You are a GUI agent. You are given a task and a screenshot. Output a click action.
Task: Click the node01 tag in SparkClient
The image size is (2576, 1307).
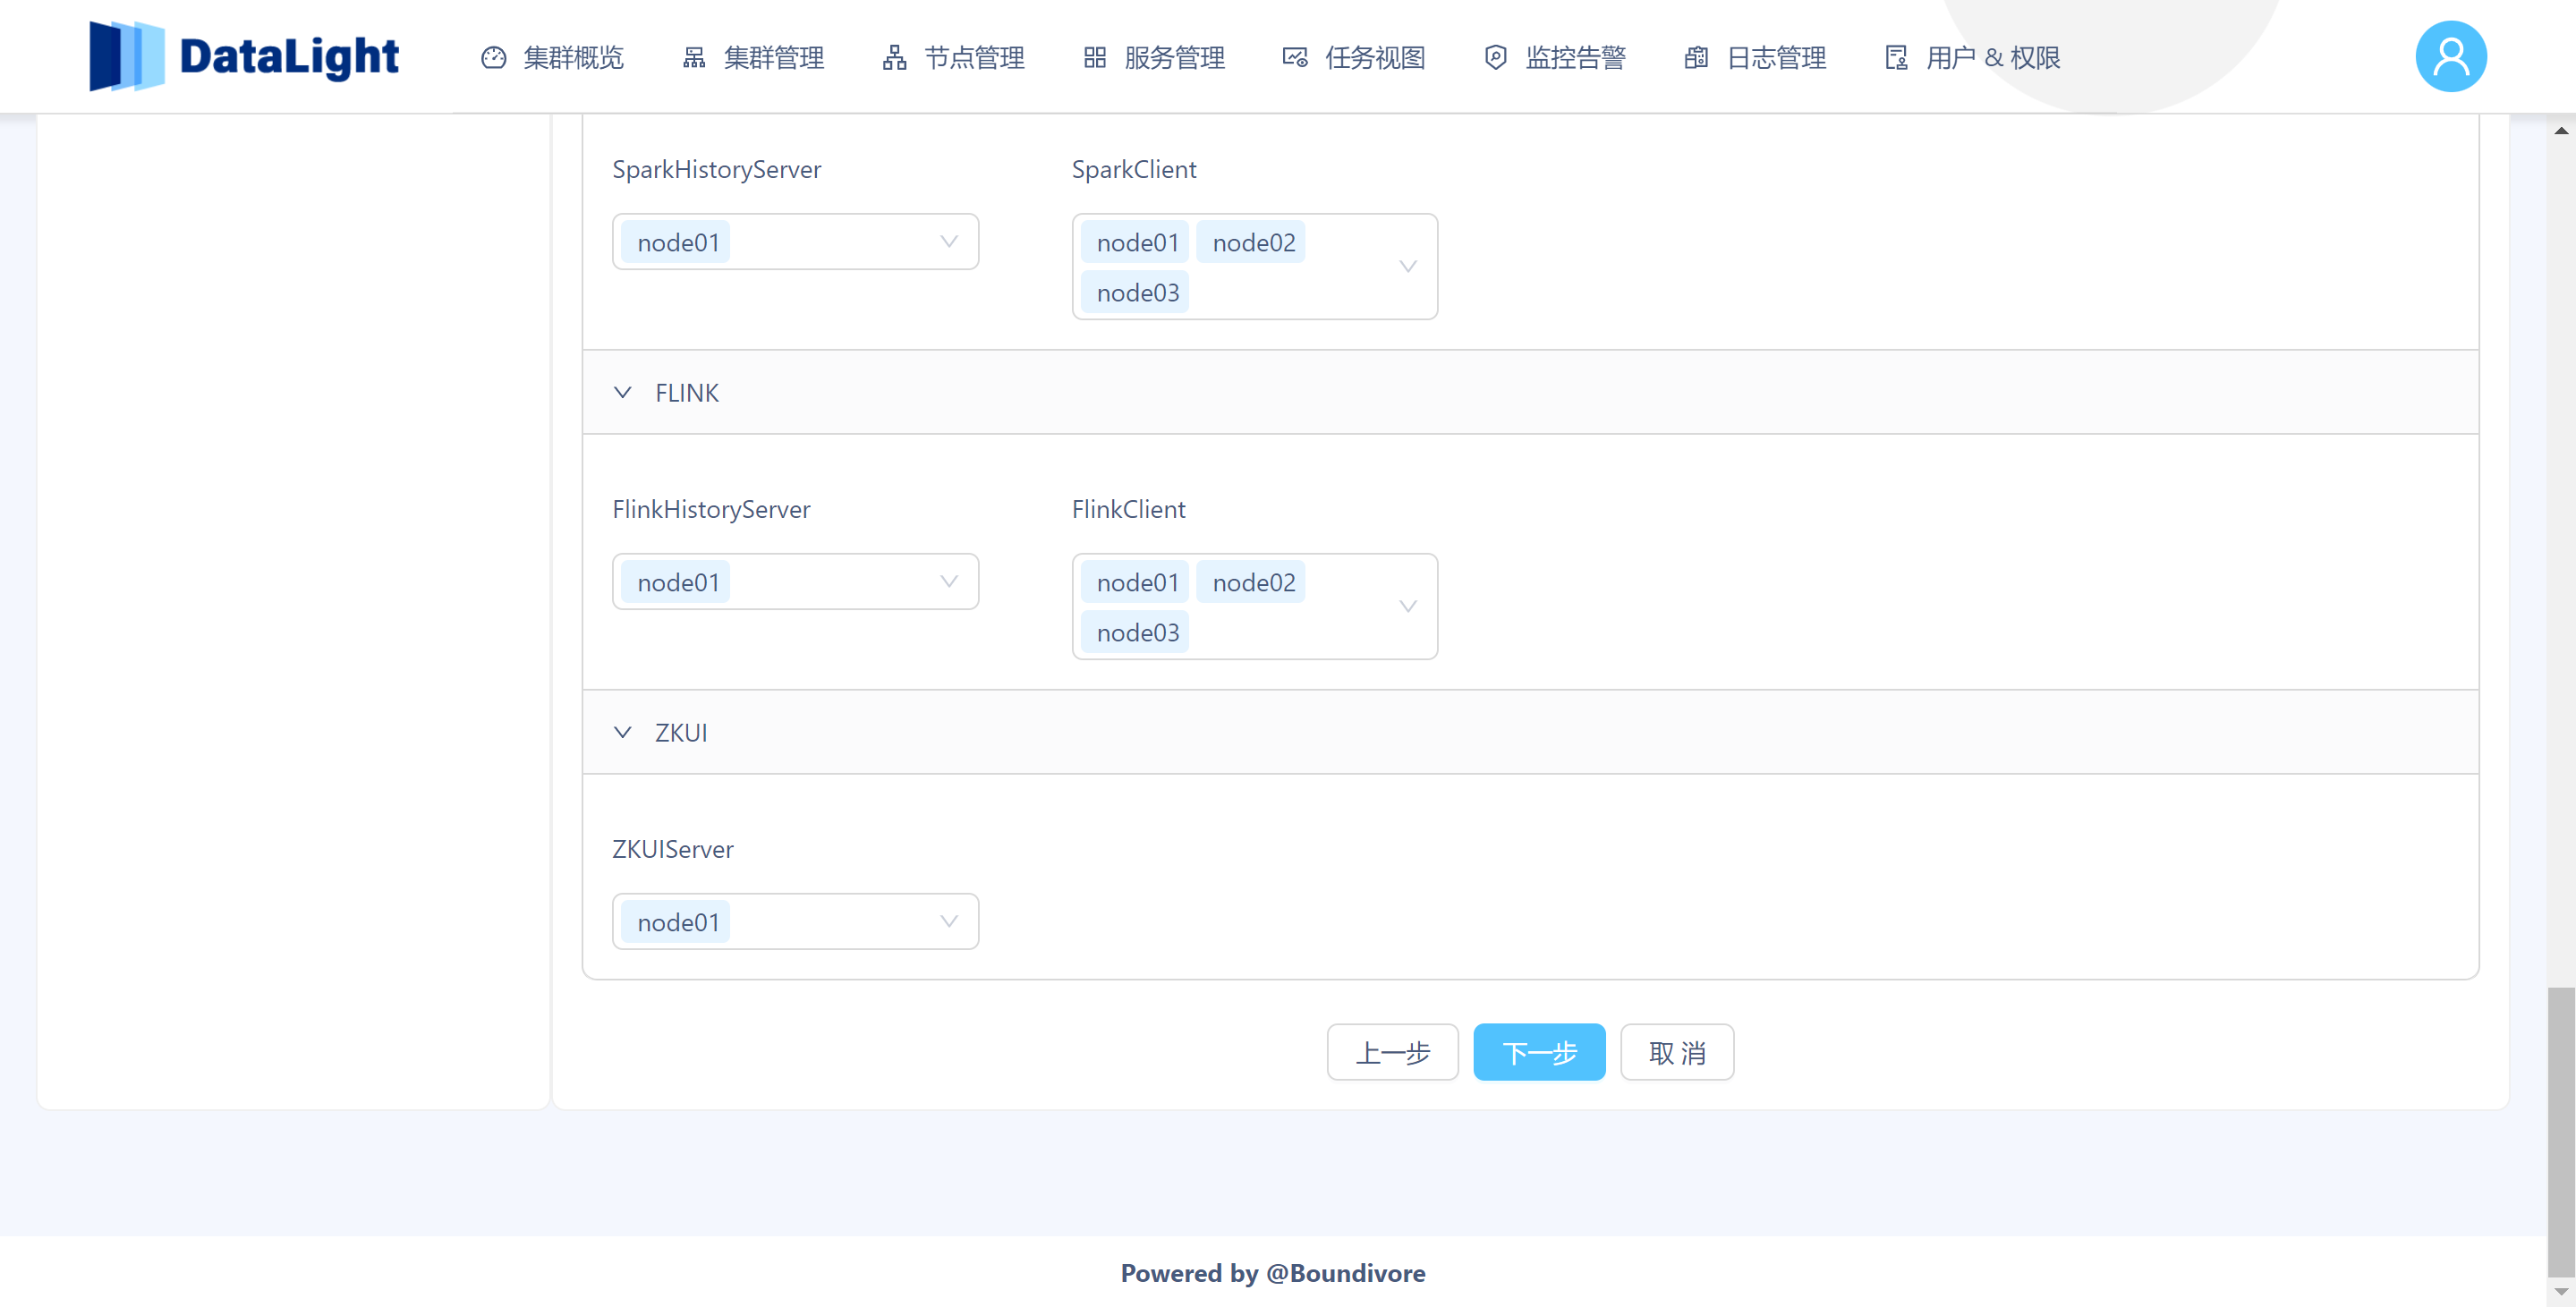point(1135,243)
